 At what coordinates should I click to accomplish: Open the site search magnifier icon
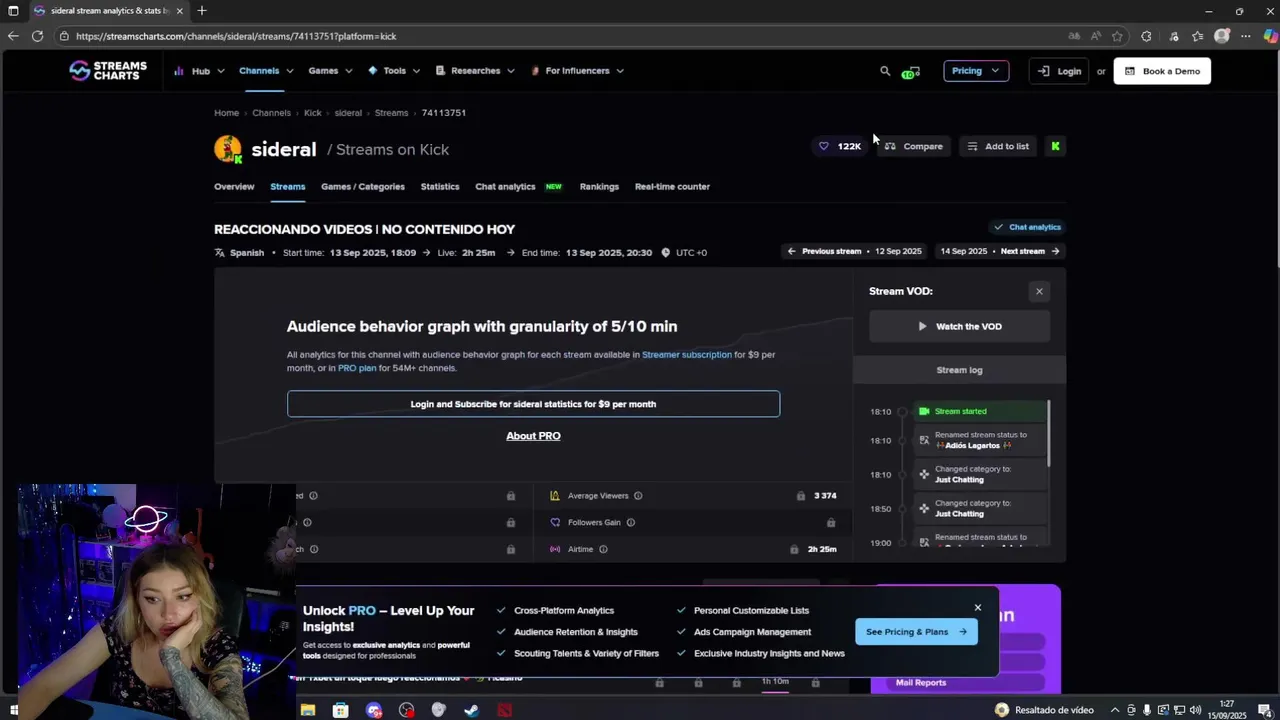pyautogui.click(x=885, y=71)
